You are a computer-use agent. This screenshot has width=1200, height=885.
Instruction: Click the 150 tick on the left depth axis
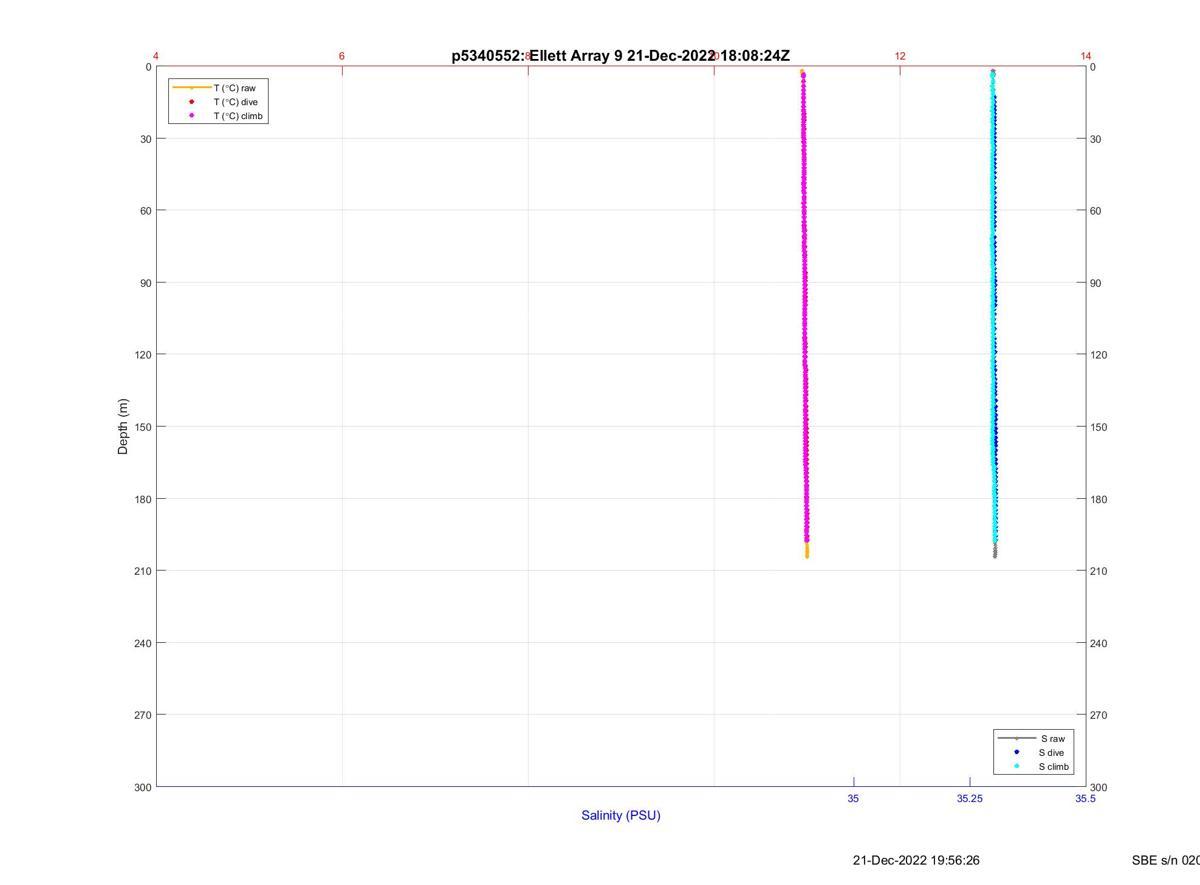pyautogui.click(x=142, y=427)
